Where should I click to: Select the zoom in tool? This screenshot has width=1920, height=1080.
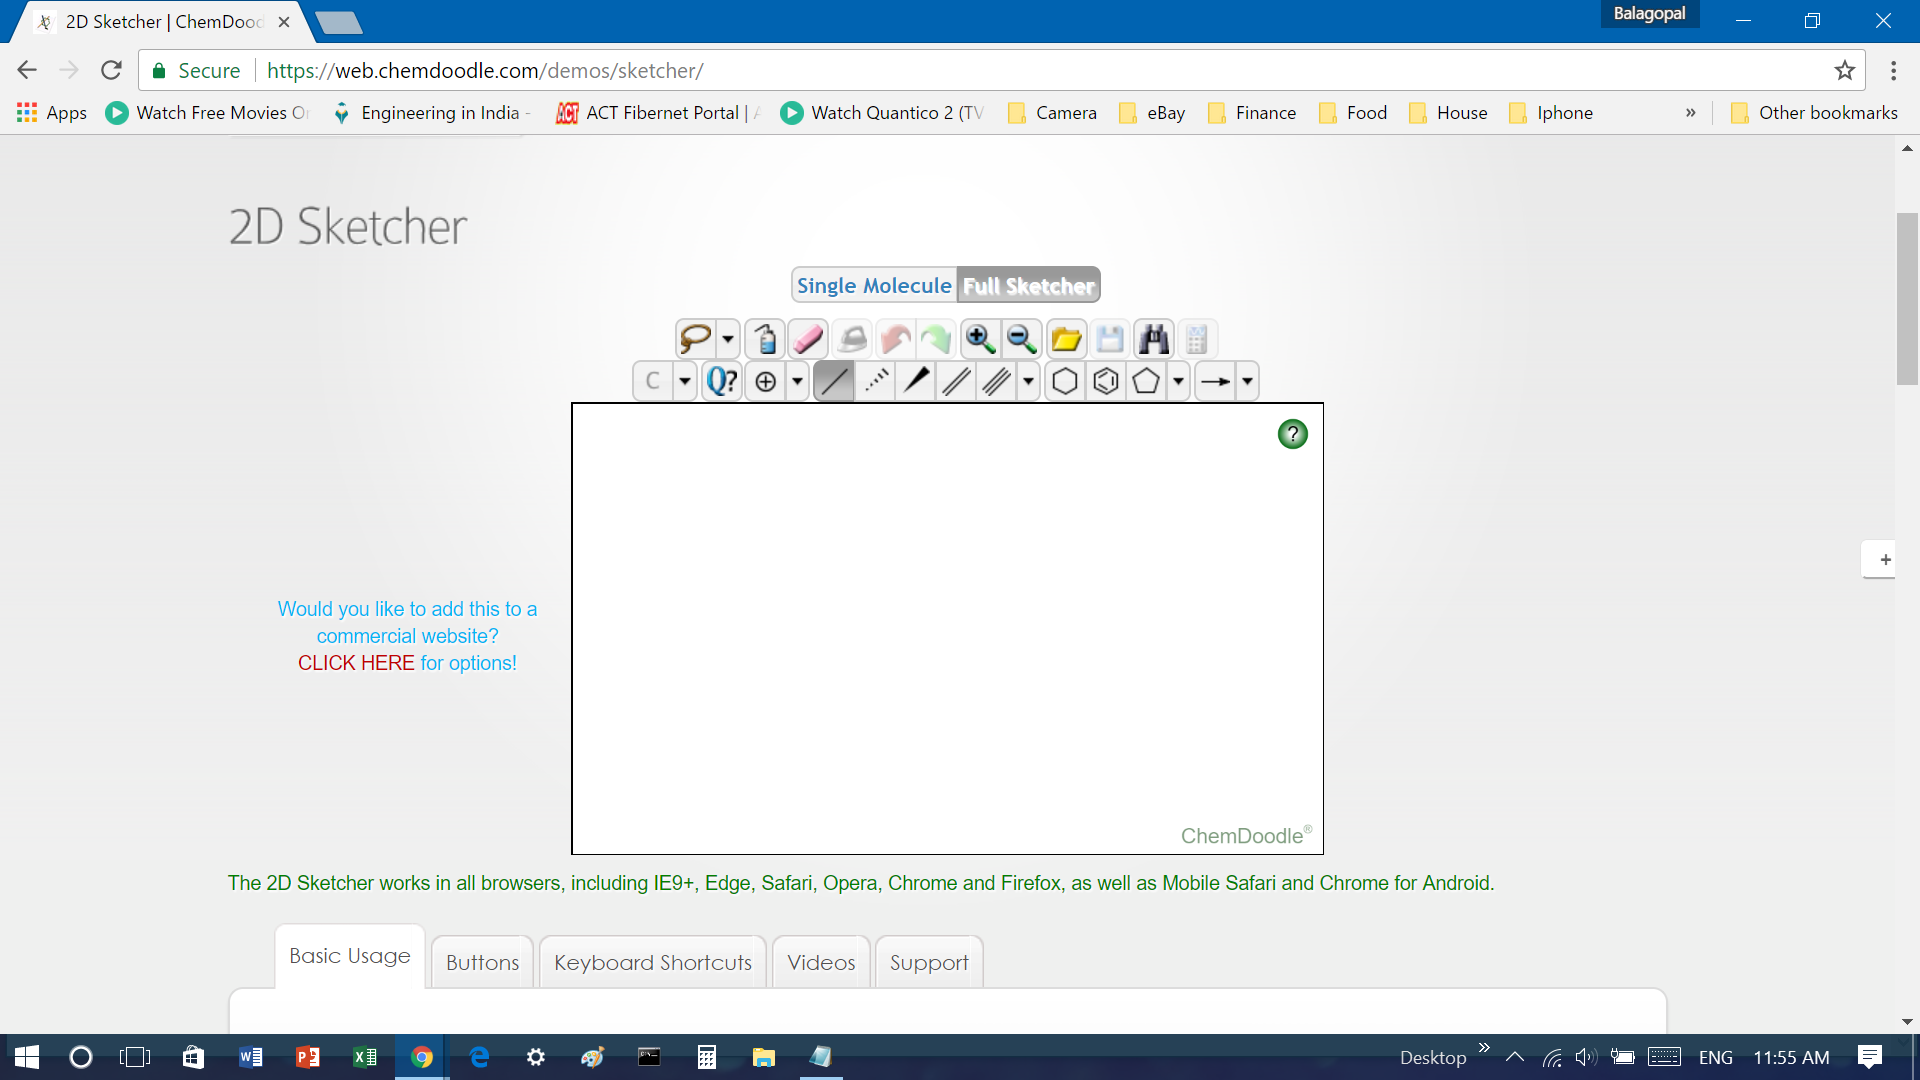point(978,339)
